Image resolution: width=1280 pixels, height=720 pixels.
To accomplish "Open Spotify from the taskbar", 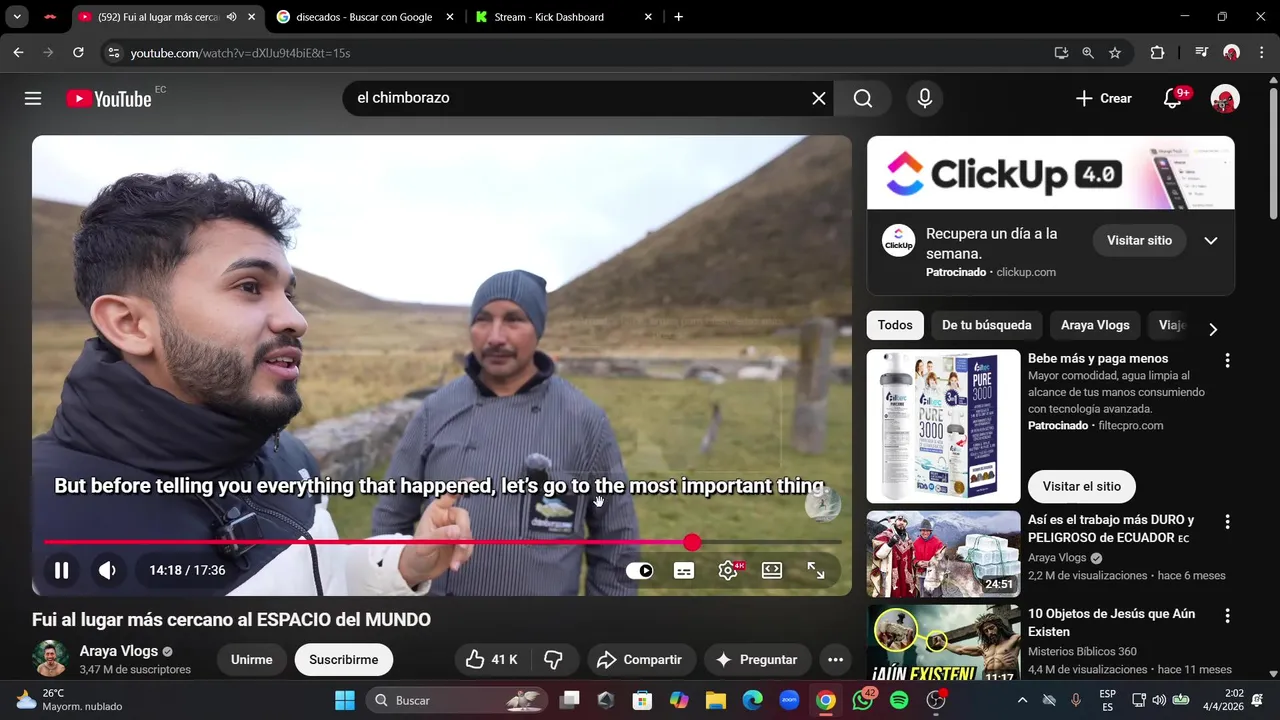I will pyautogui.click(x=899, y=700).
